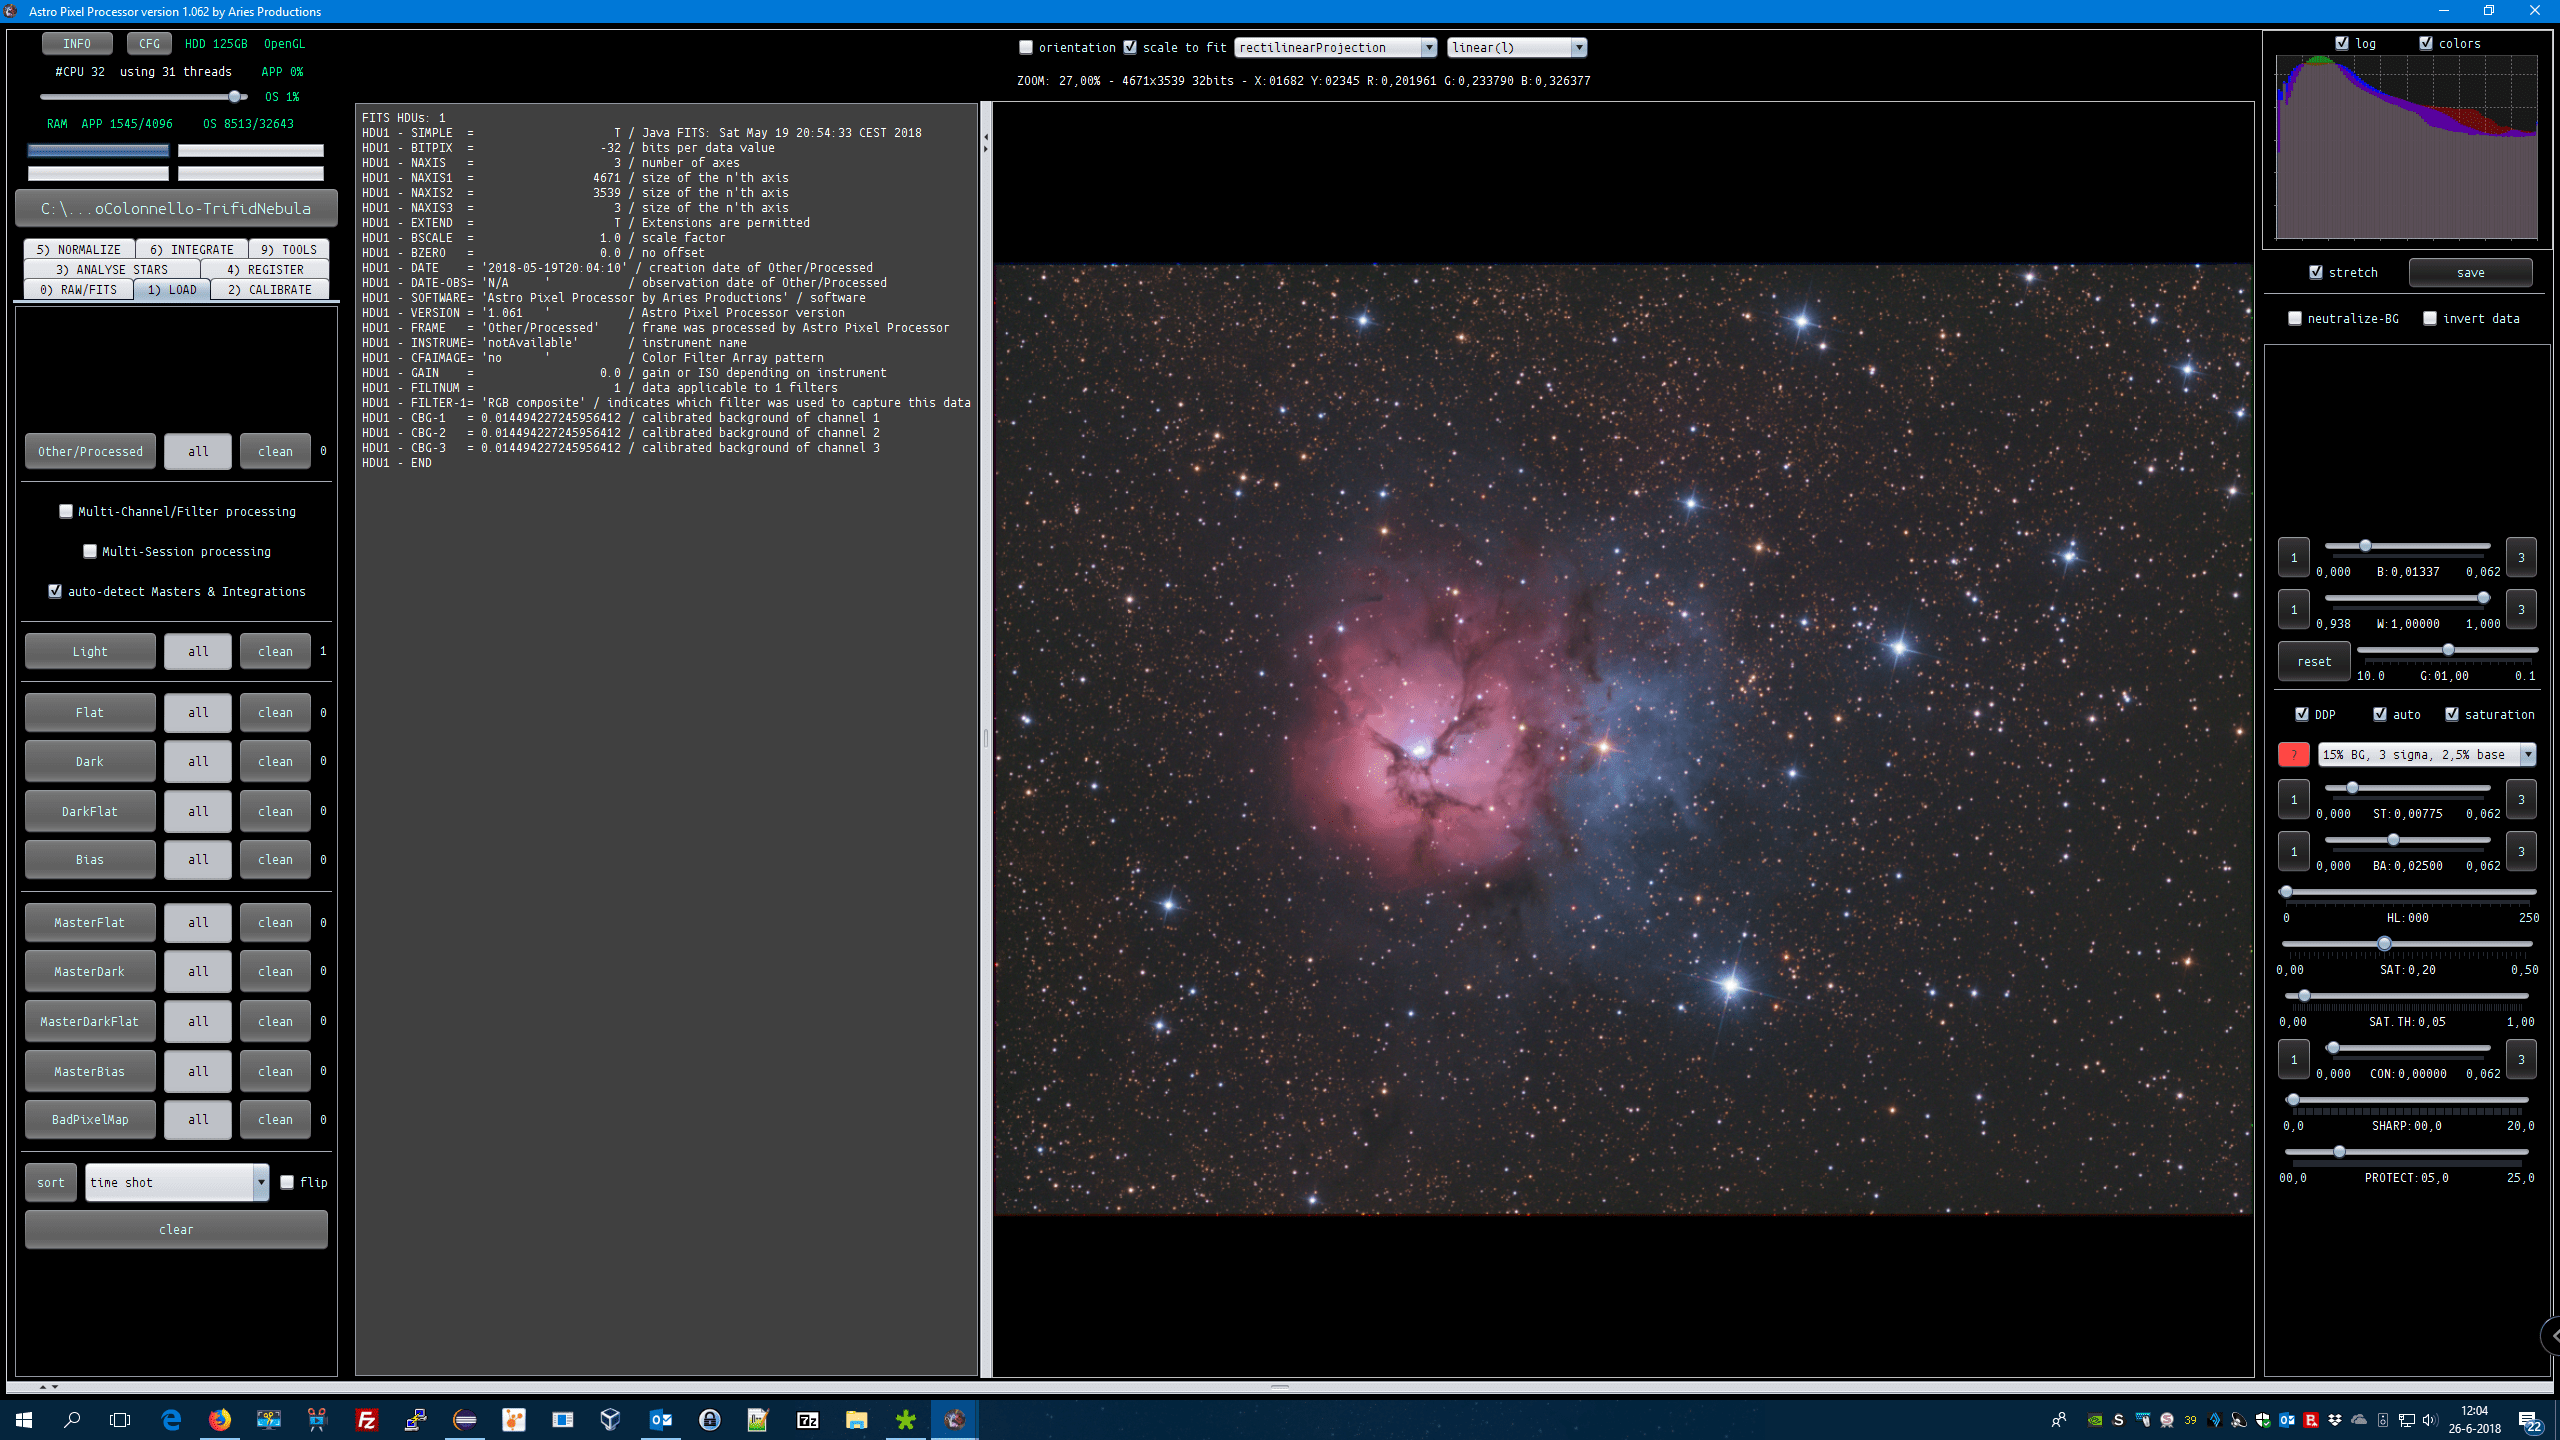This screenshot has height=1440, width=2560.
Task: Open Dropbox from the system tray
Action: pyautogui.click(x=2335, y=1420)
